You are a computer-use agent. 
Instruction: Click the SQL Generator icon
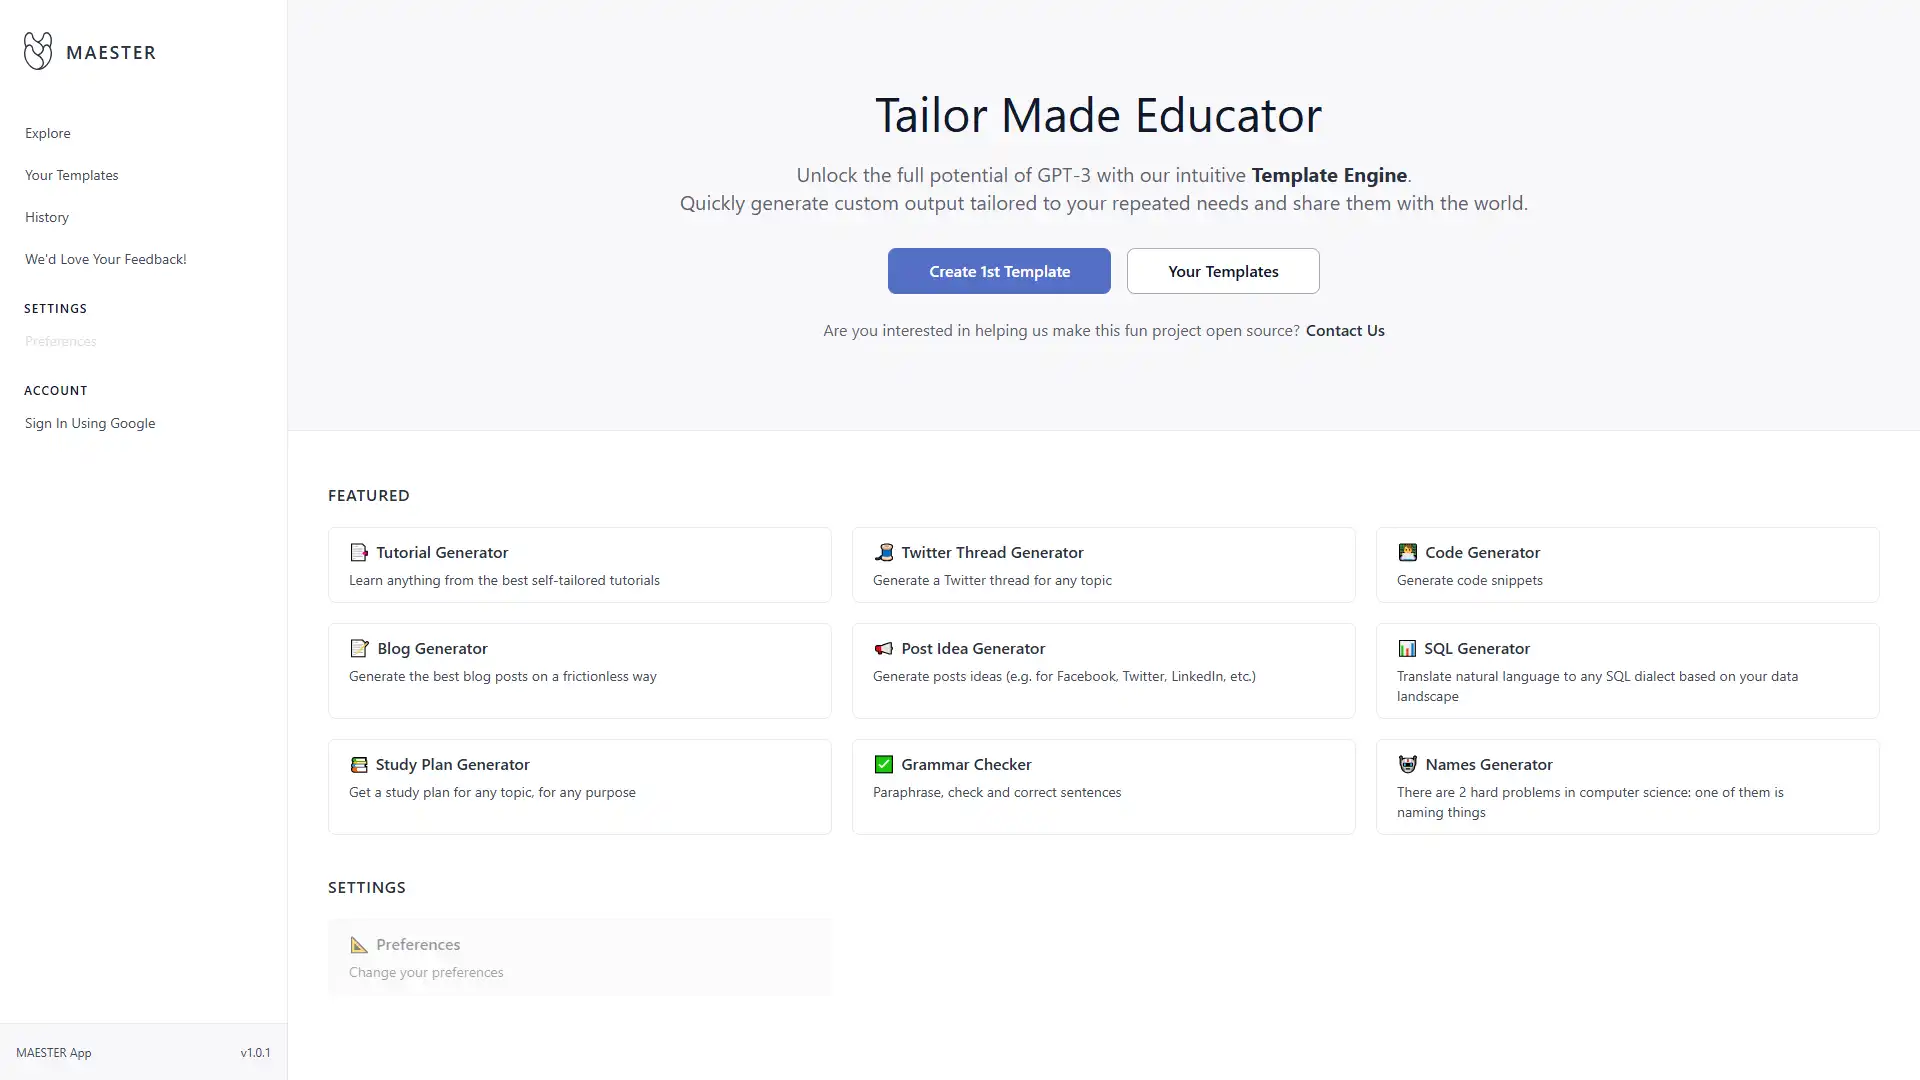coord(1407,647)
